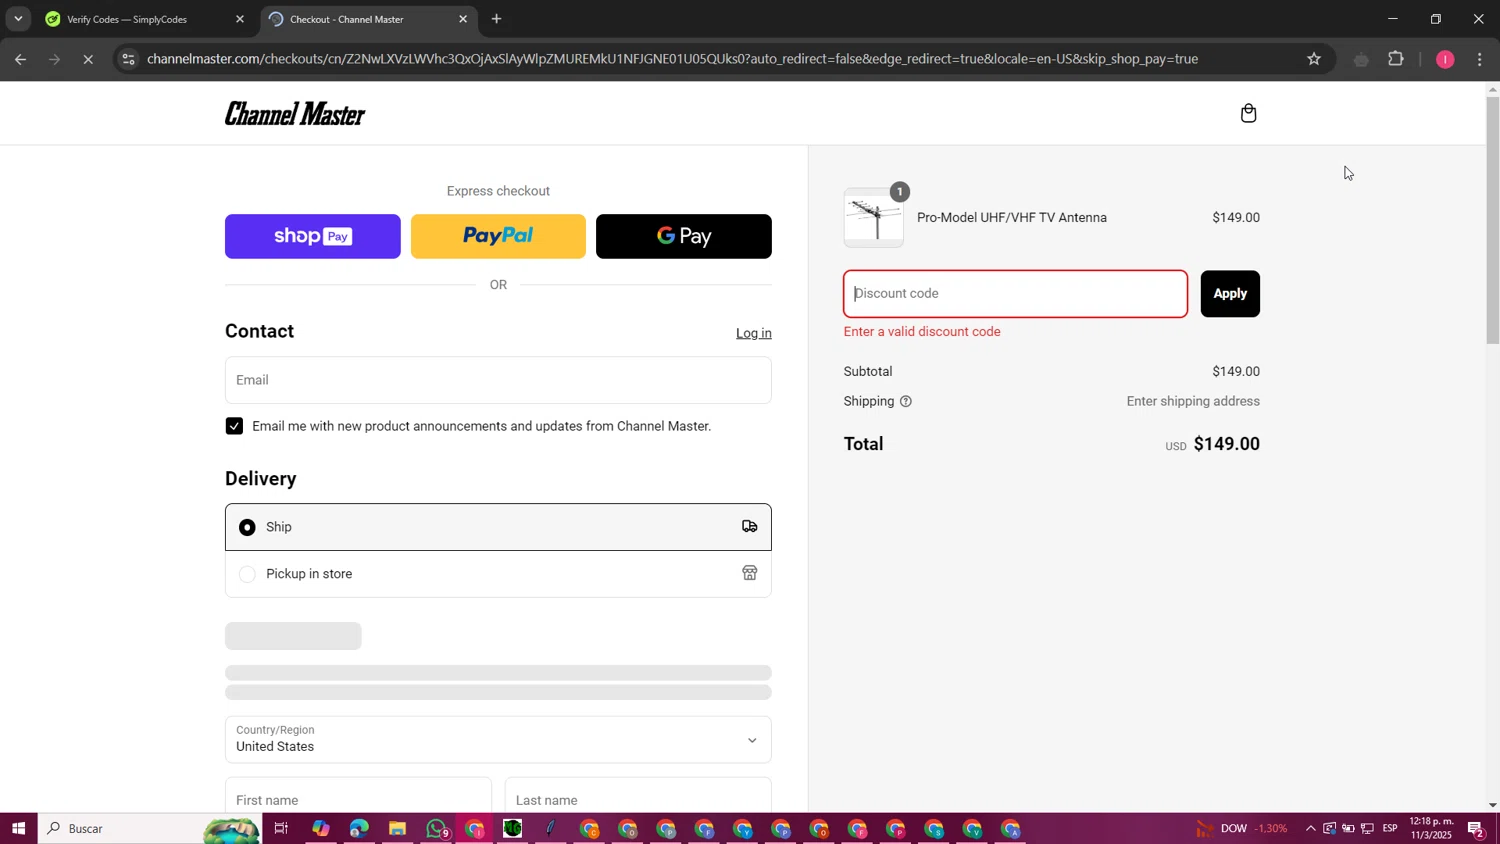Click the DOW stock widget in taskbar
Screen dimensions: 1500x844
coord(1242,828)
